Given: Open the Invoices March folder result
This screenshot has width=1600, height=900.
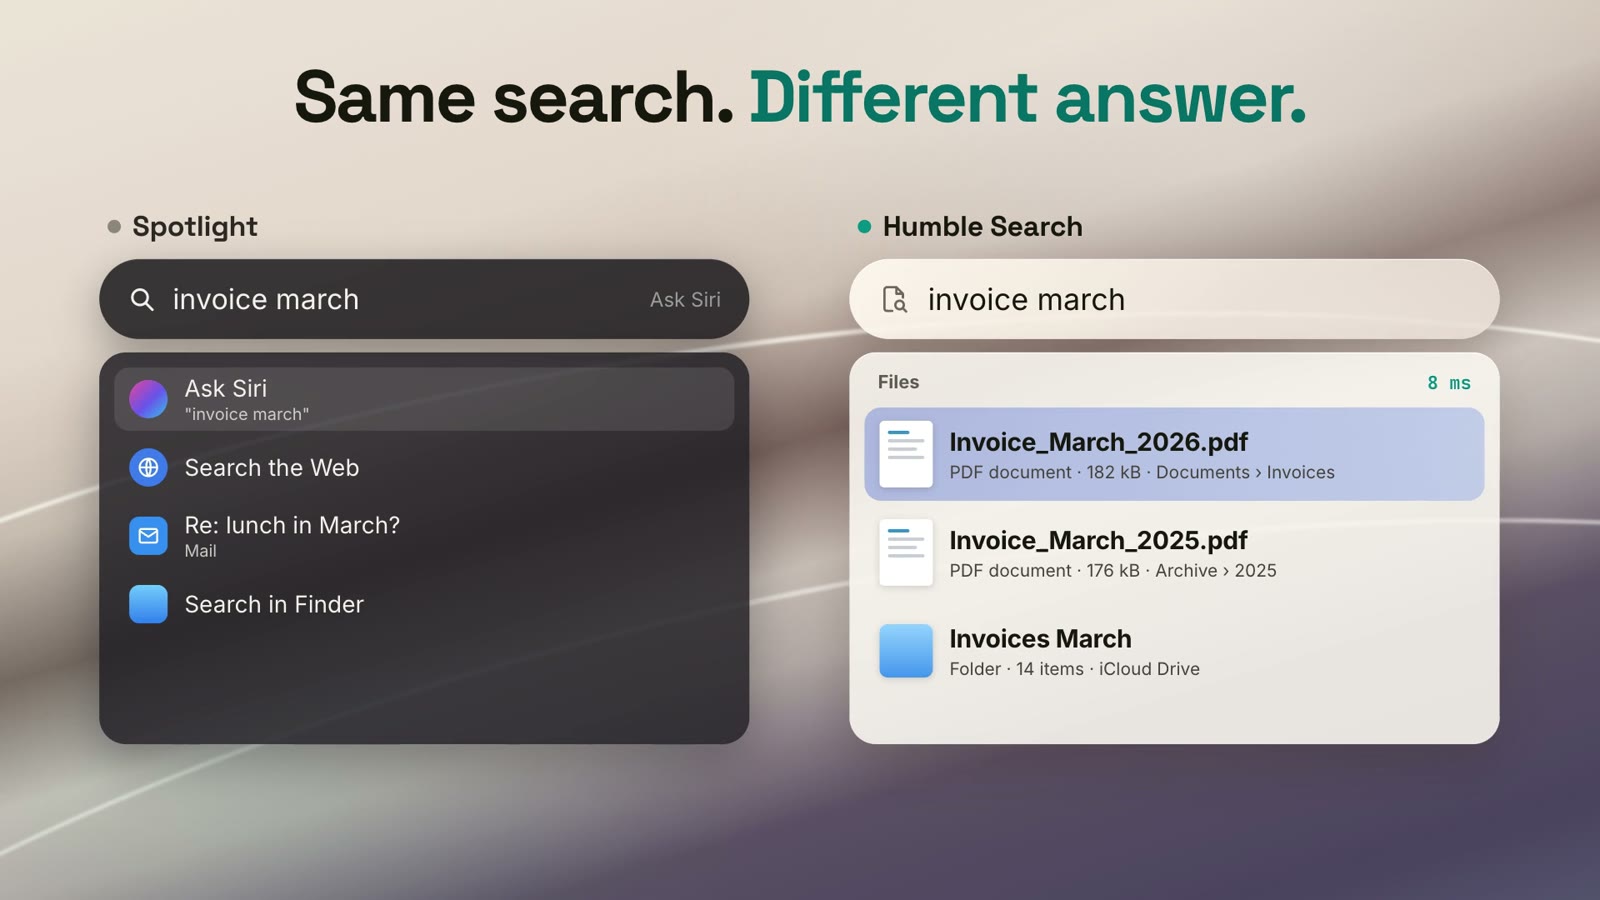Looking at the screenshot, I should [1174, 651].
